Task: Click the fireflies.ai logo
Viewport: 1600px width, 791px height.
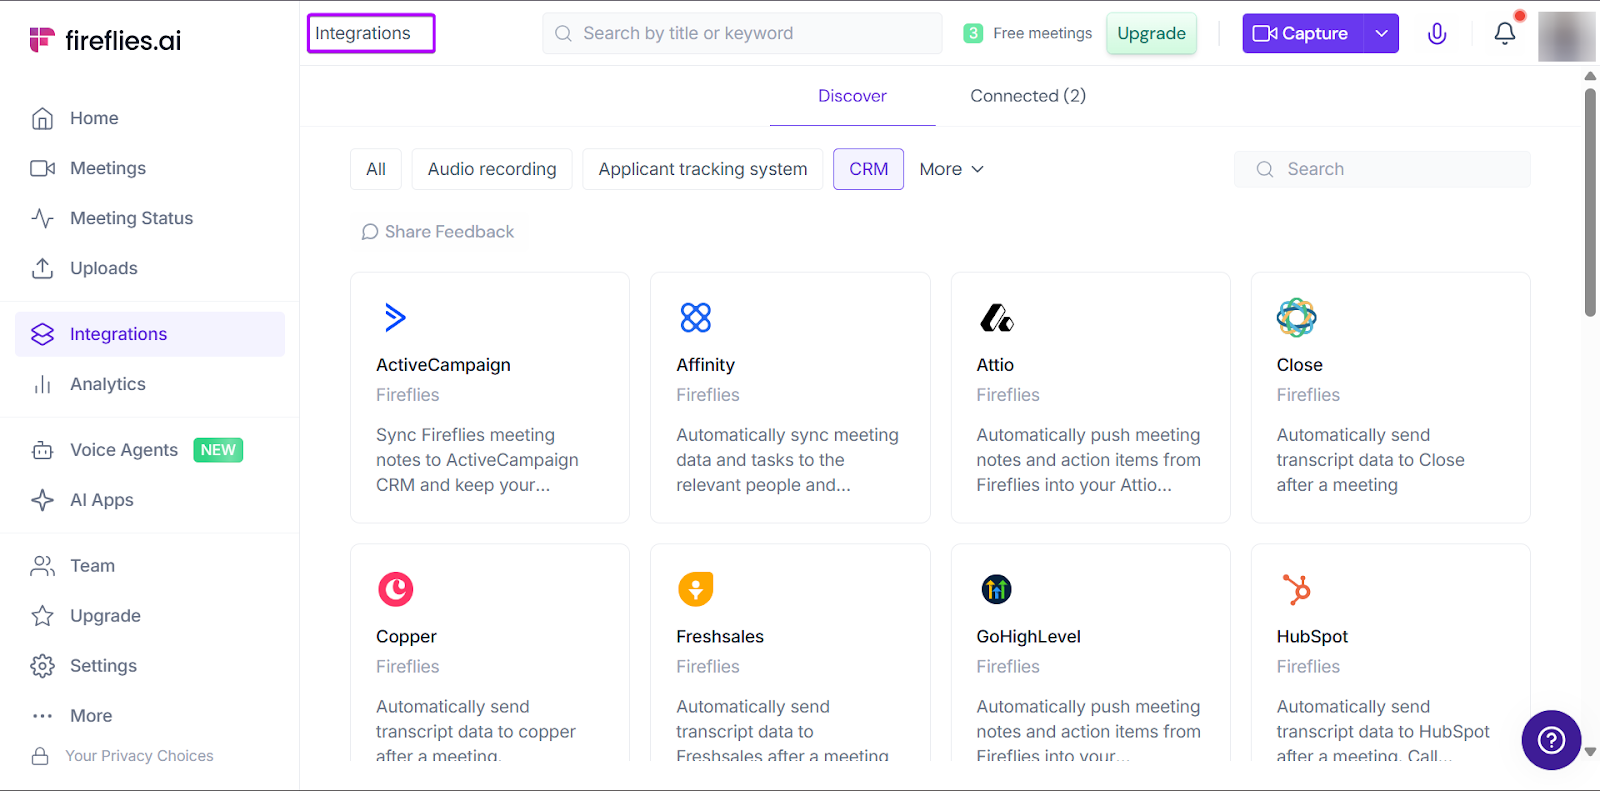Action: click(105, 40)
